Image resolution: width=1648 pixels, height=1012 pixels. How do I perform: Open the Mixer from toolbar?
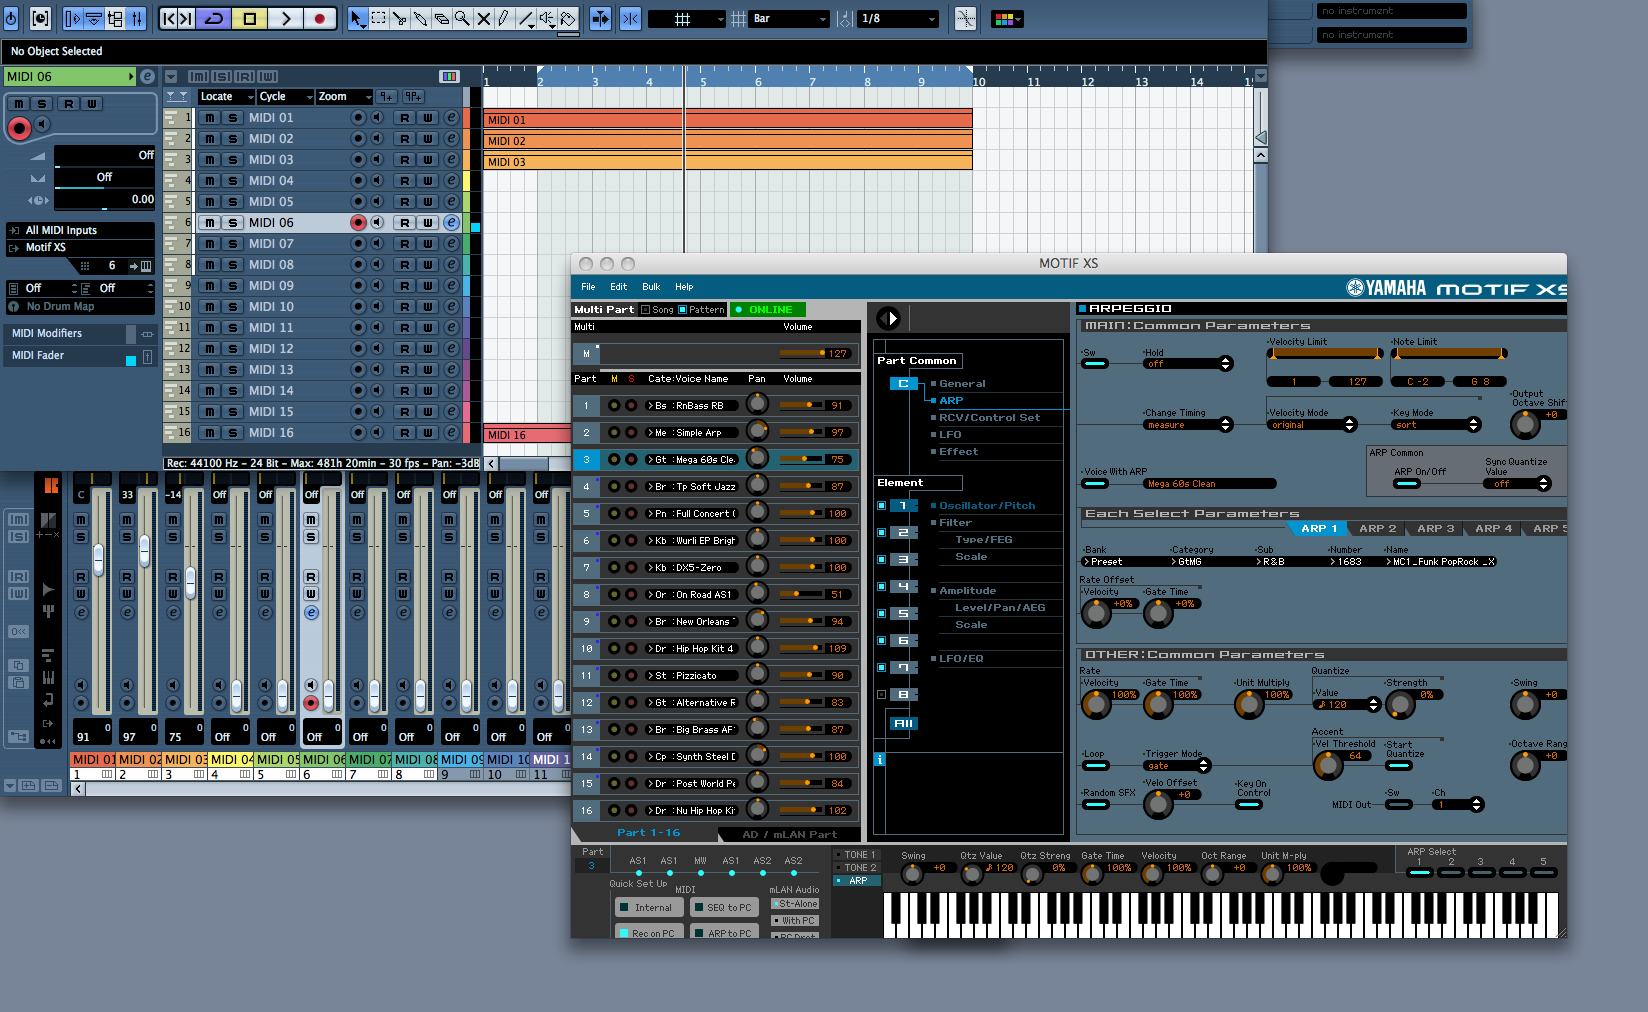coord(137,18)
